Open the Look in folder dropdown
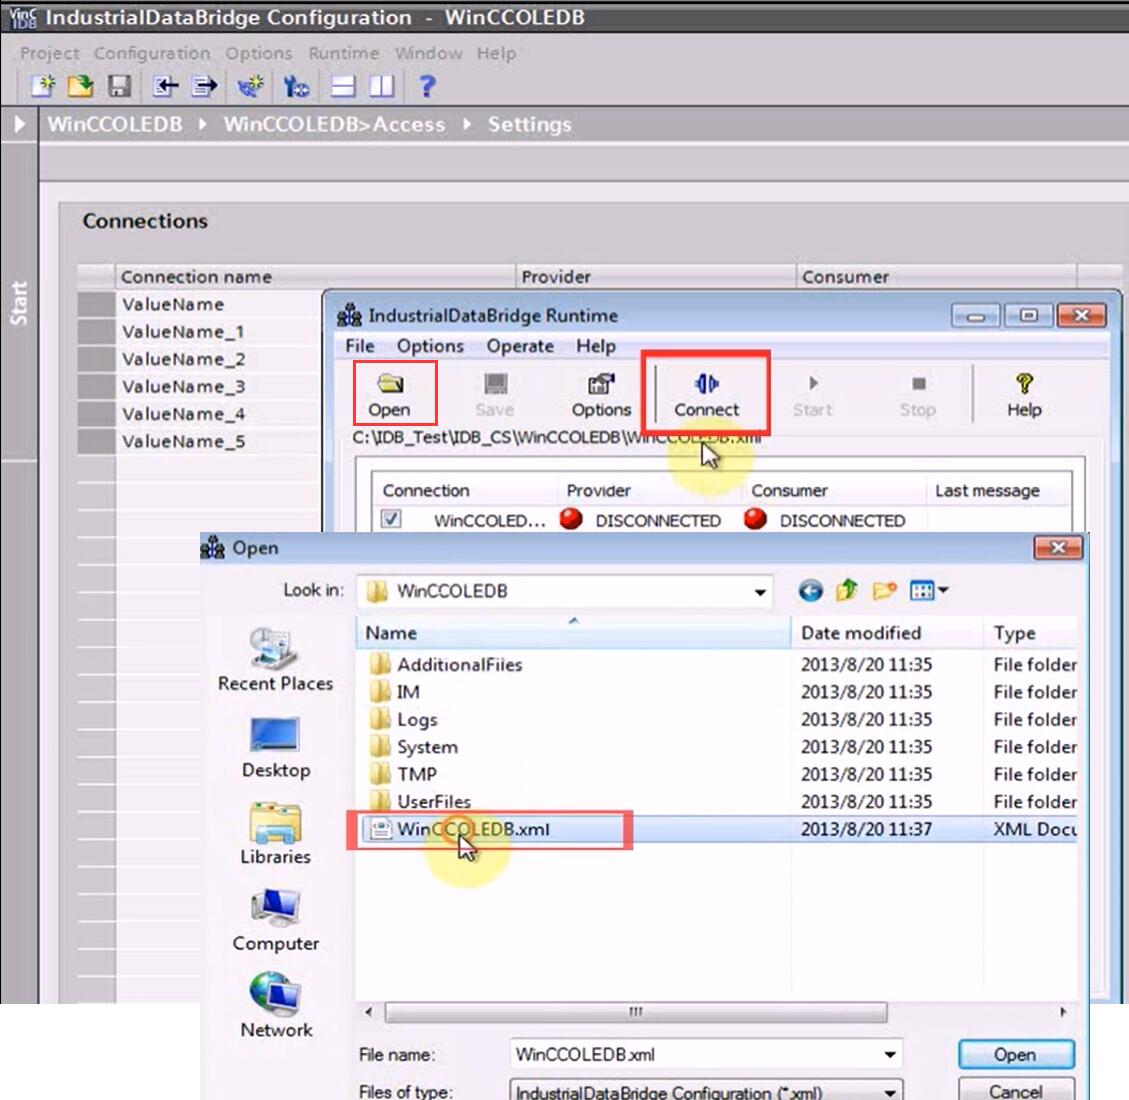 760,592
